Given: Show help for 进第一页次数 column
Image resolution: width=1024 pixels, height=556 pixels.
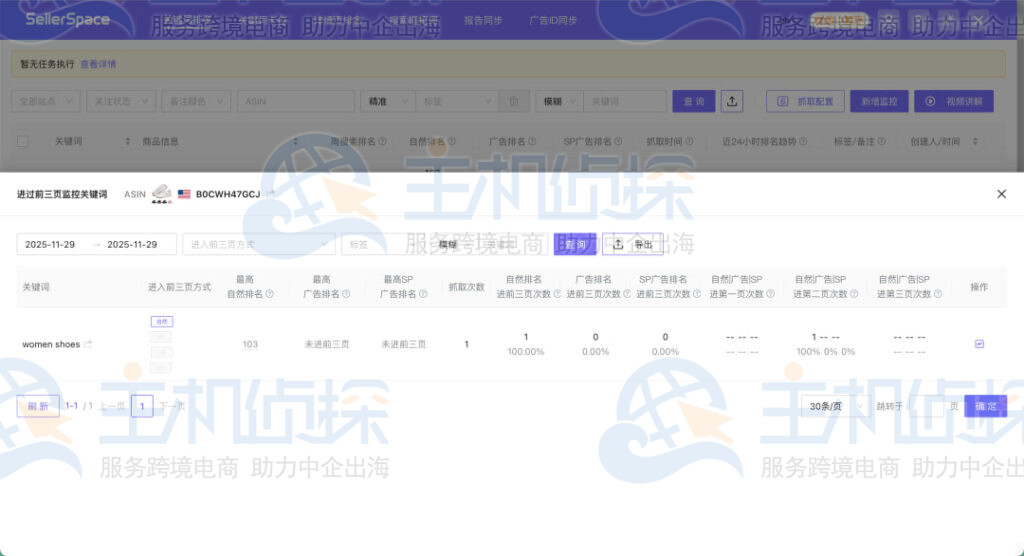Looking at the screenshot, I should click(771, 294).
